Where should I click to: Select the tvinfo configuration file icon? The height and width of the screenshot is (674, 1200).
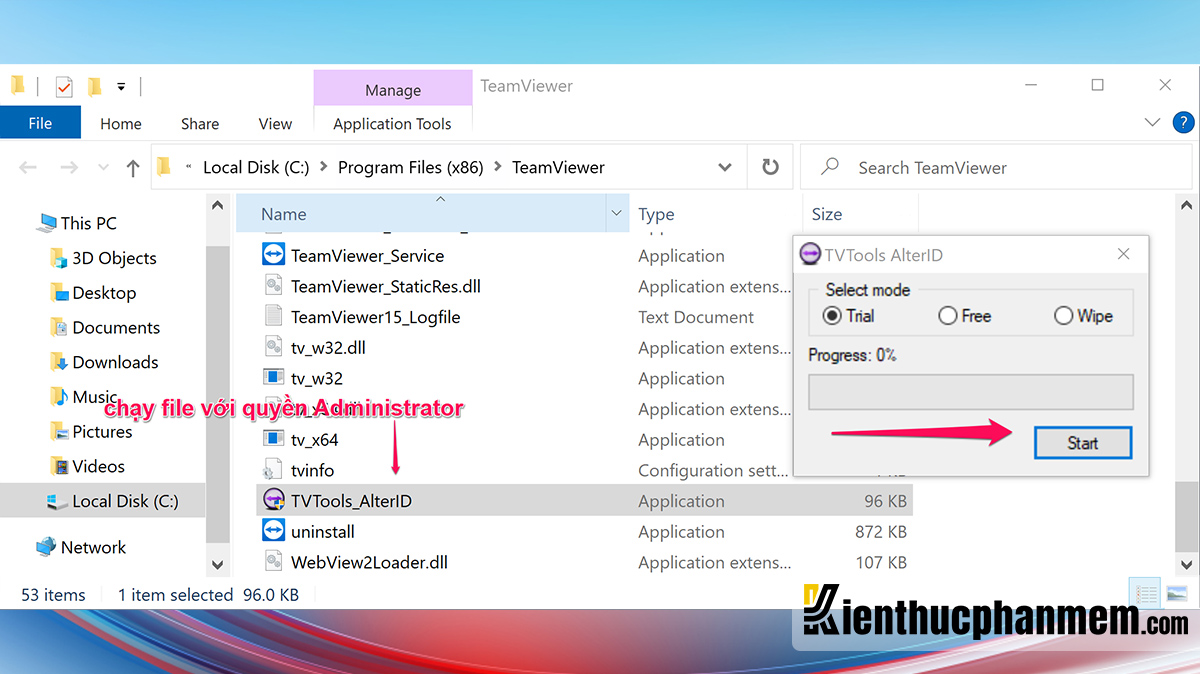click(x=273, y=470)
